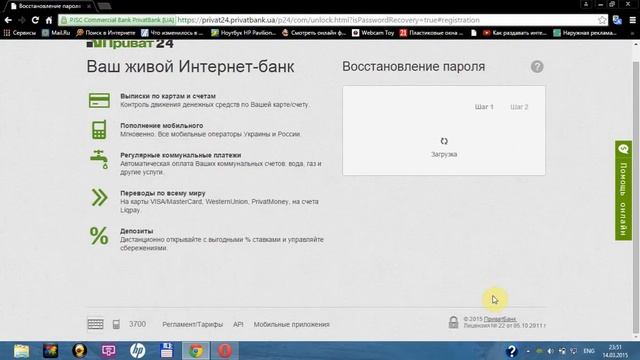This screenshot has height=360, width=640.
Task: Open the volume tray icon
Action: pyautogui.click(x=551, y=351)
